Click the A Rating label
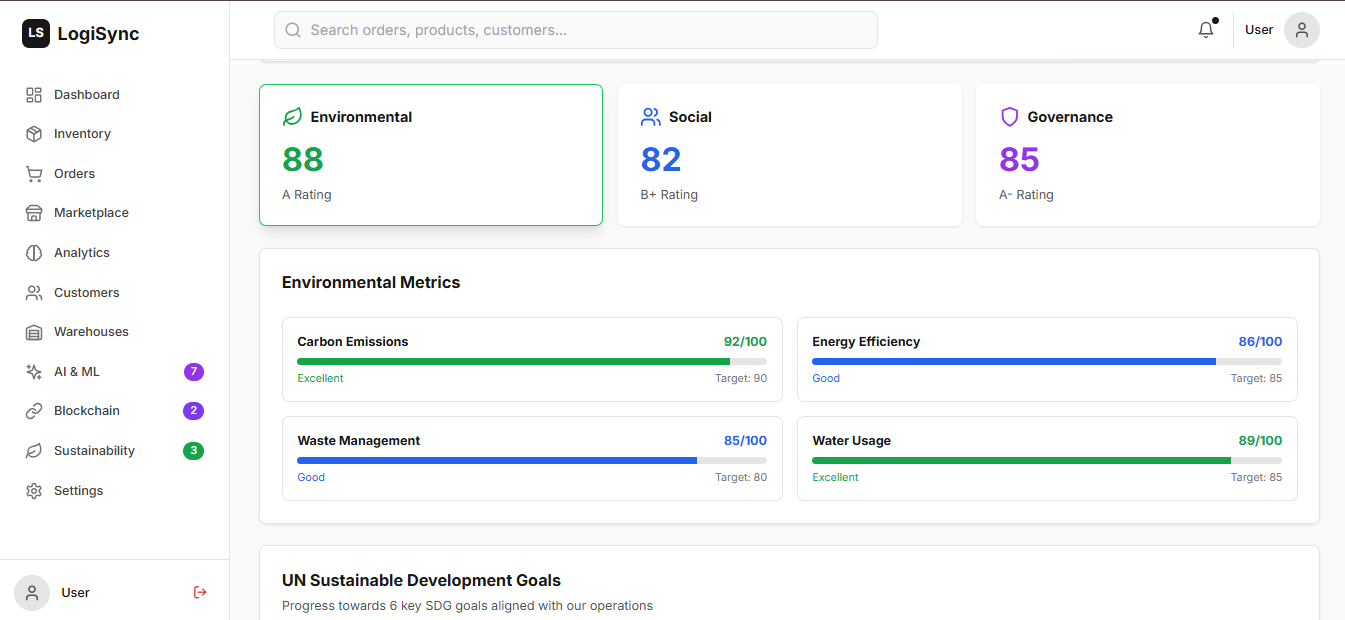 click(306, 195)
